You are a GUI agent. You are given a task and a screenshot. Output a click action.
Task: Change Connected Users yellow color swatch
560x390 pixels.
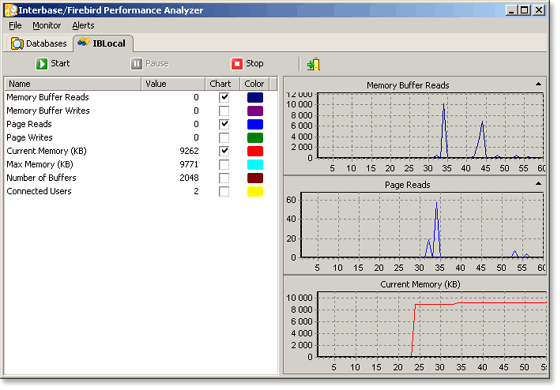[255, 191]
